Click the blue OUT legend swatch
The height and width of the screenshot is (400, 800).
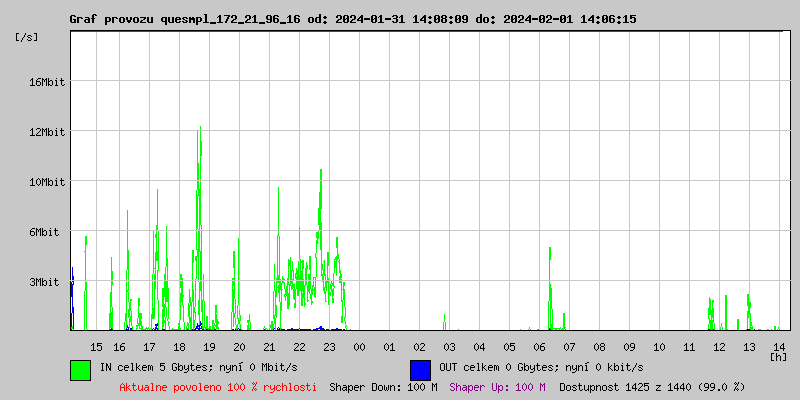[420, 369]
